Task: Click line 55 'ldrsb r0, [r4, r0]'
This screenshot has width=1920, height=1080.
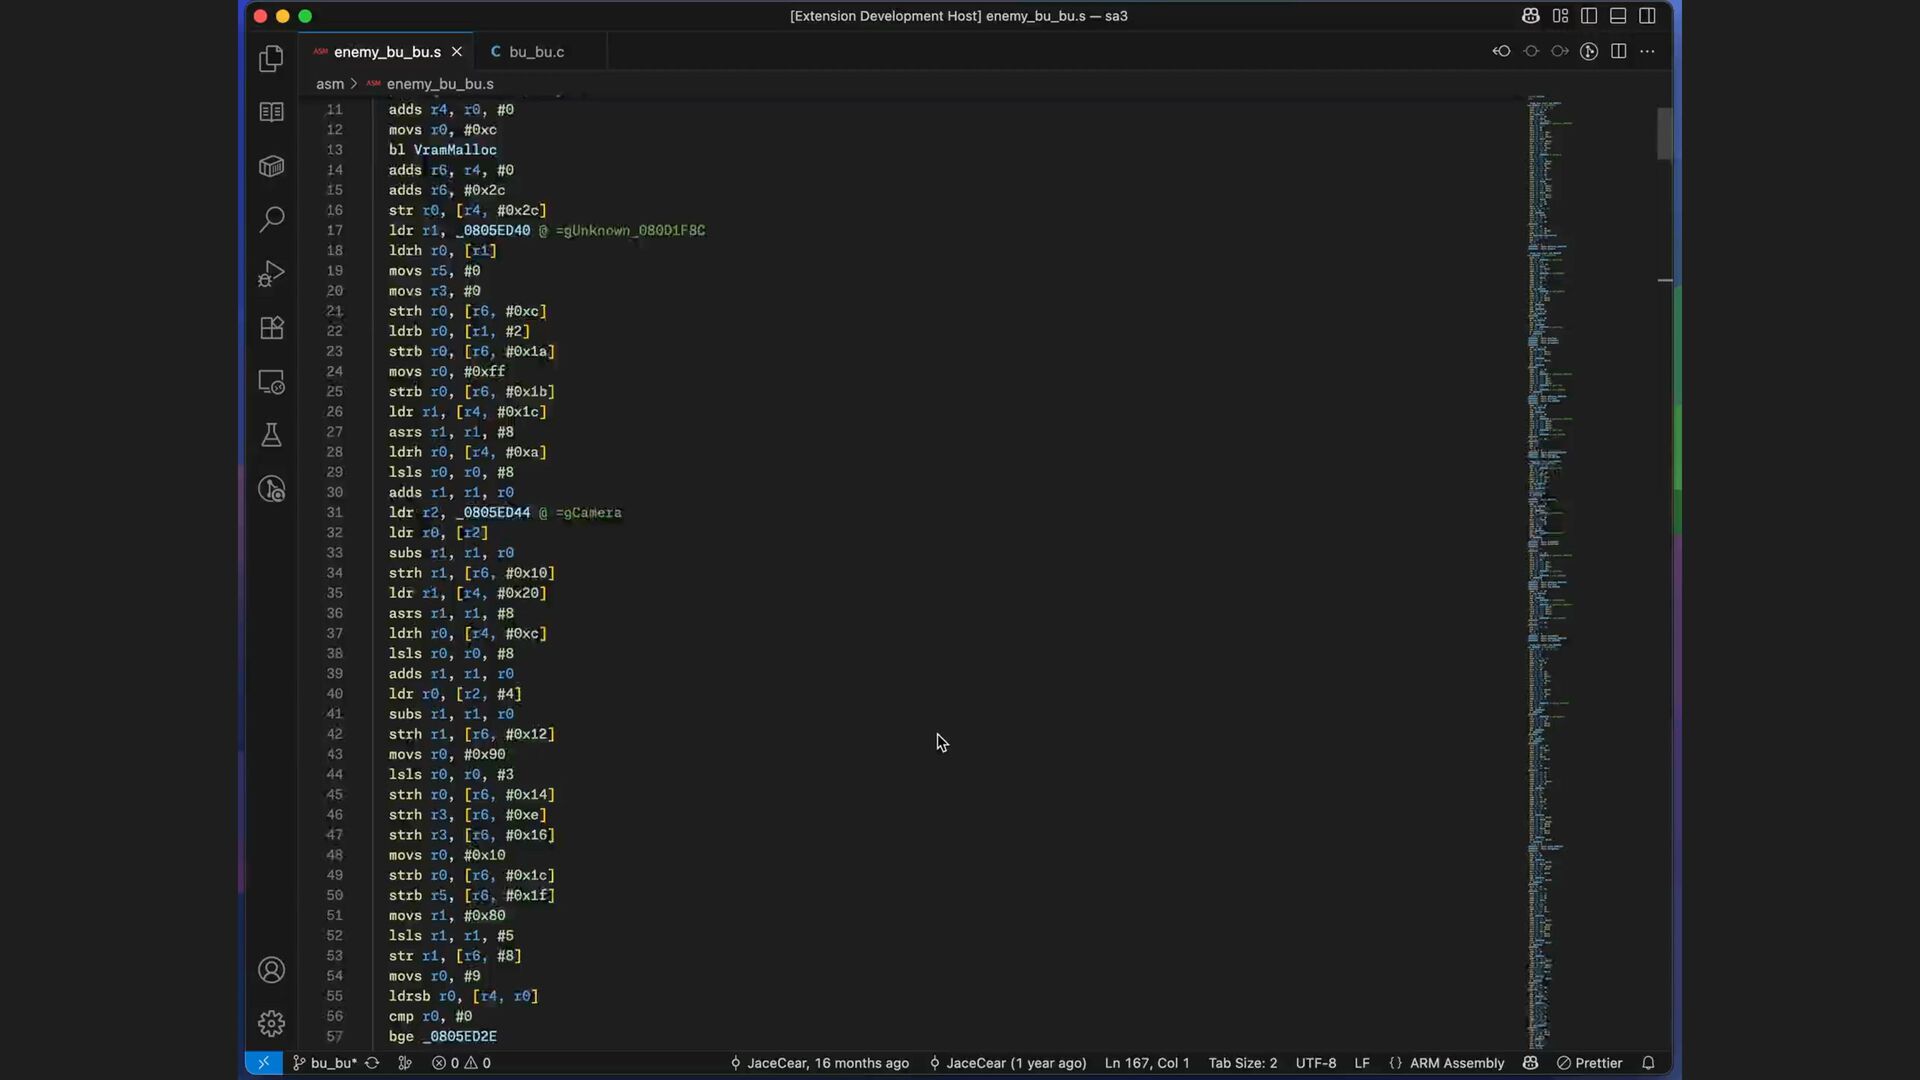Action: (464, 996)
